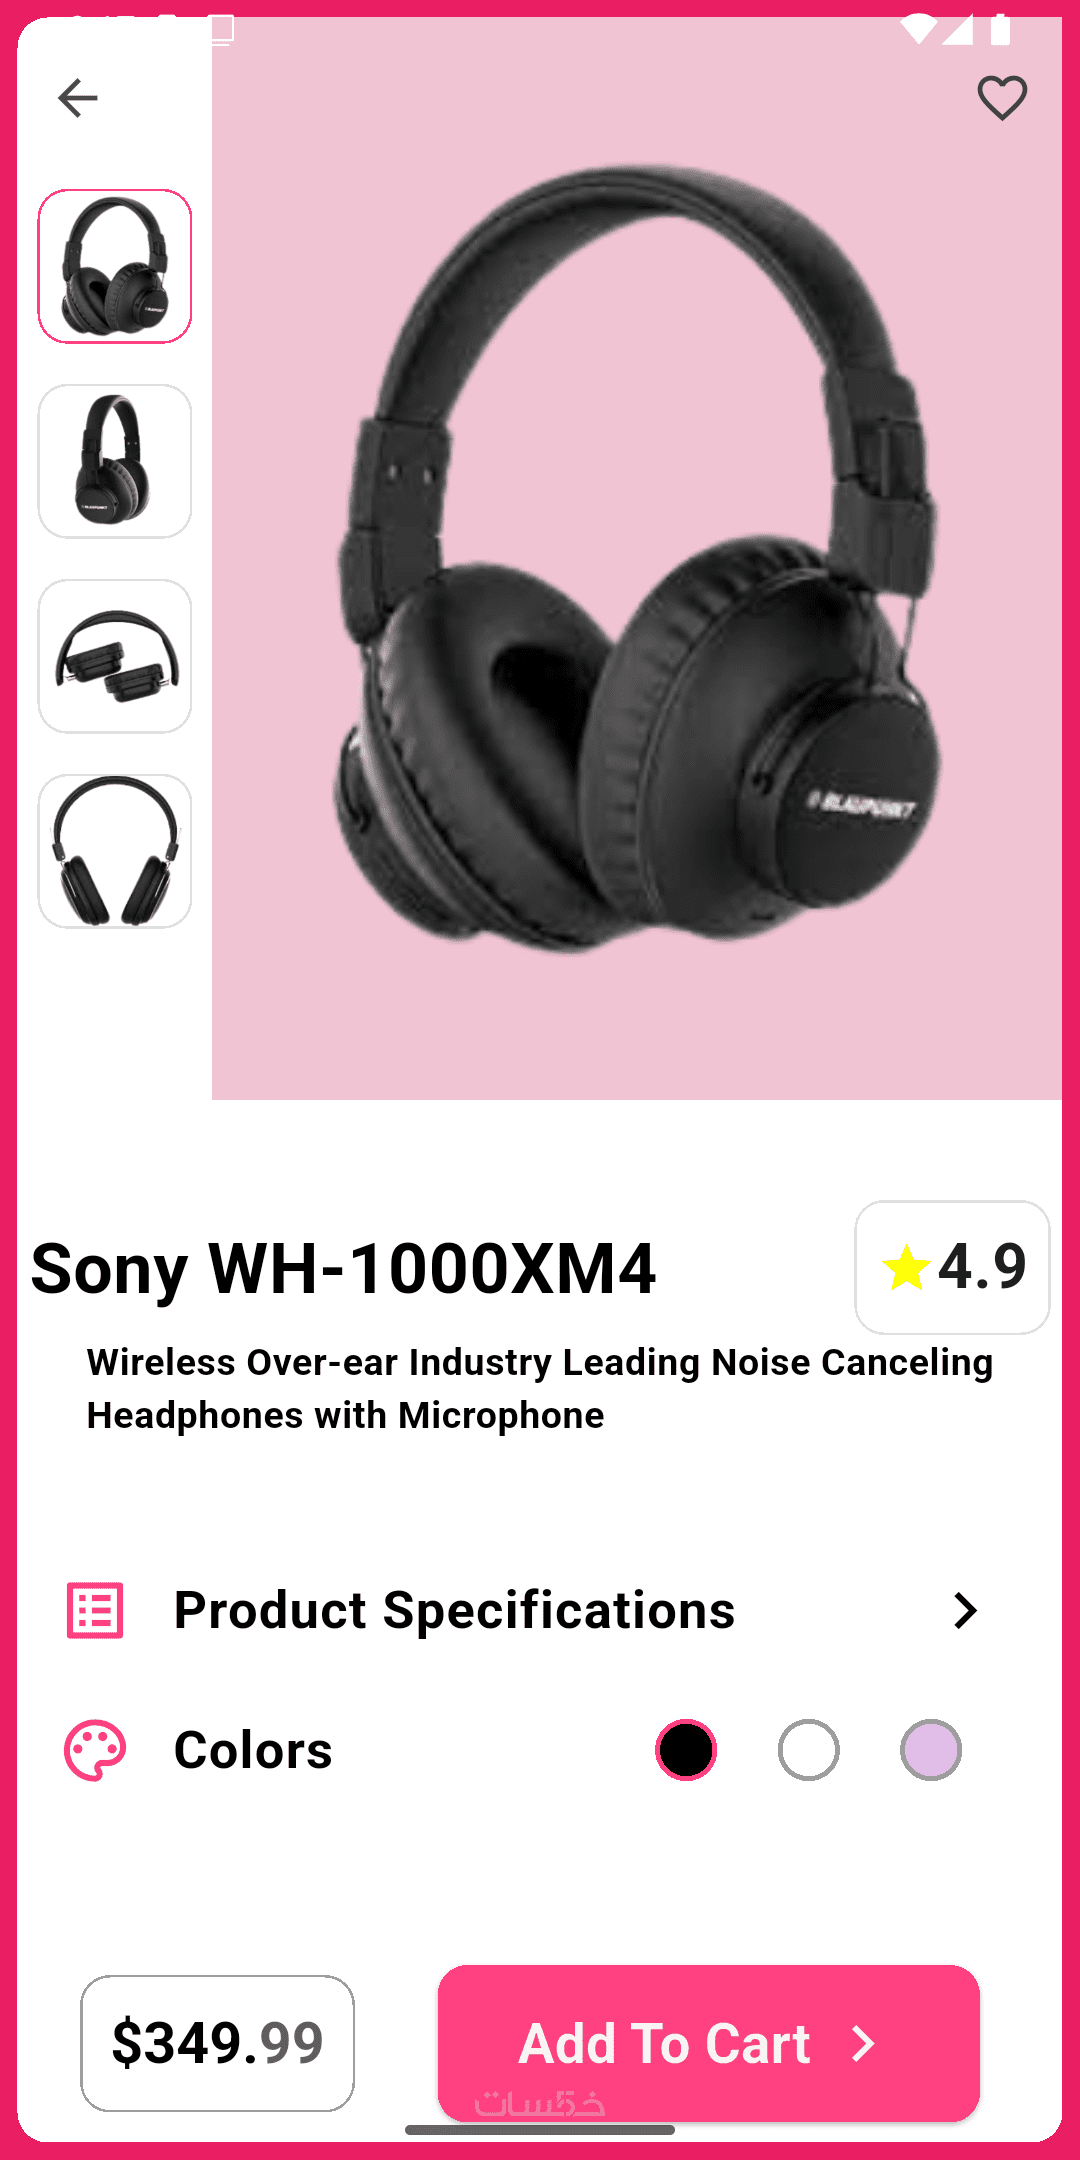Click the arrow icon inside Add To Cart

pos(863,2043)
